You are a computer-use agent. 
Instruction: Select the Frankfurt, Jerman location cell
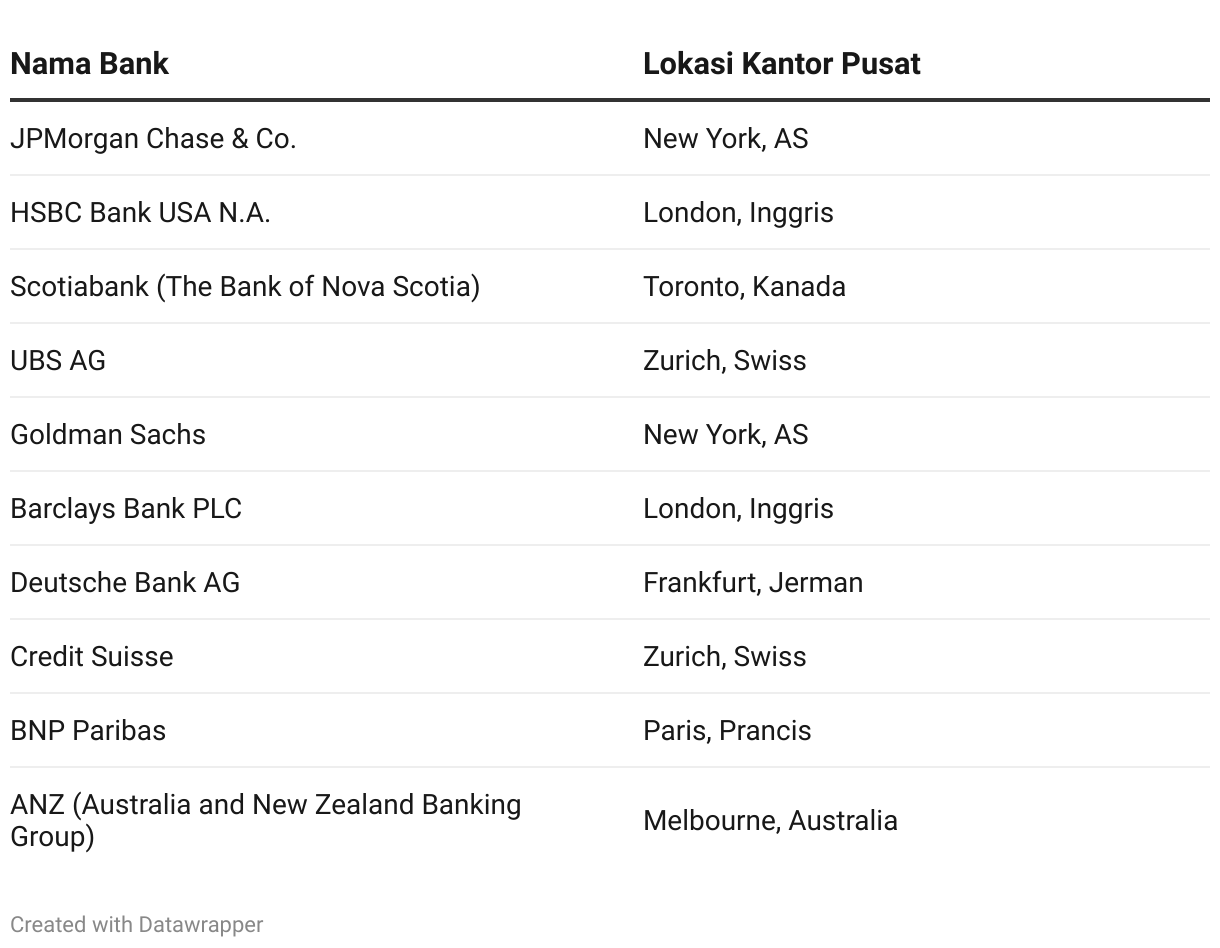point(753,582)
